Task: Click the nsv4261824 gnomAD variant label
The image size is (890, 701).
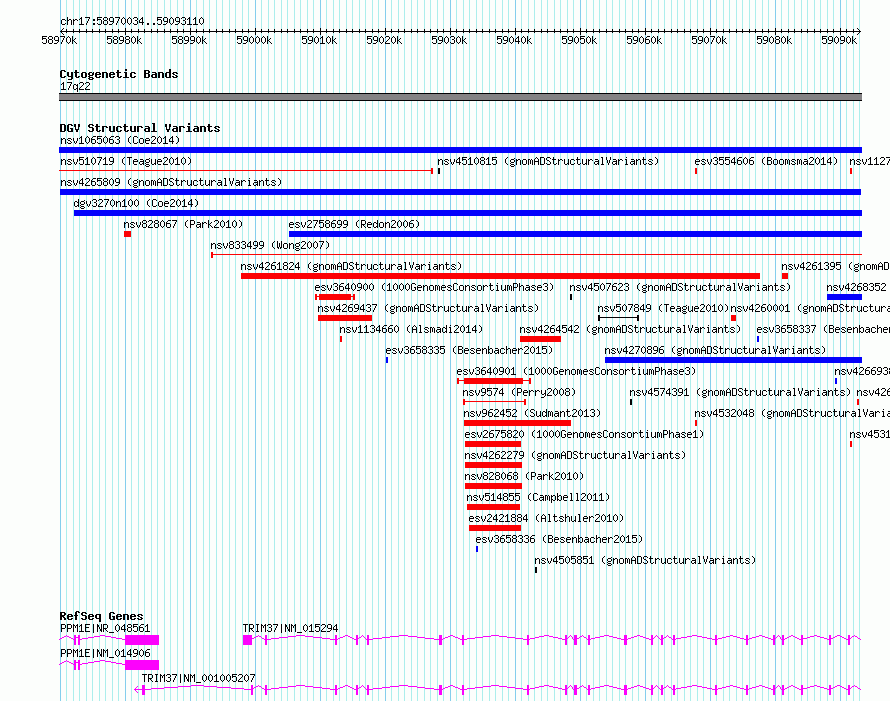Action: point(351,266)
